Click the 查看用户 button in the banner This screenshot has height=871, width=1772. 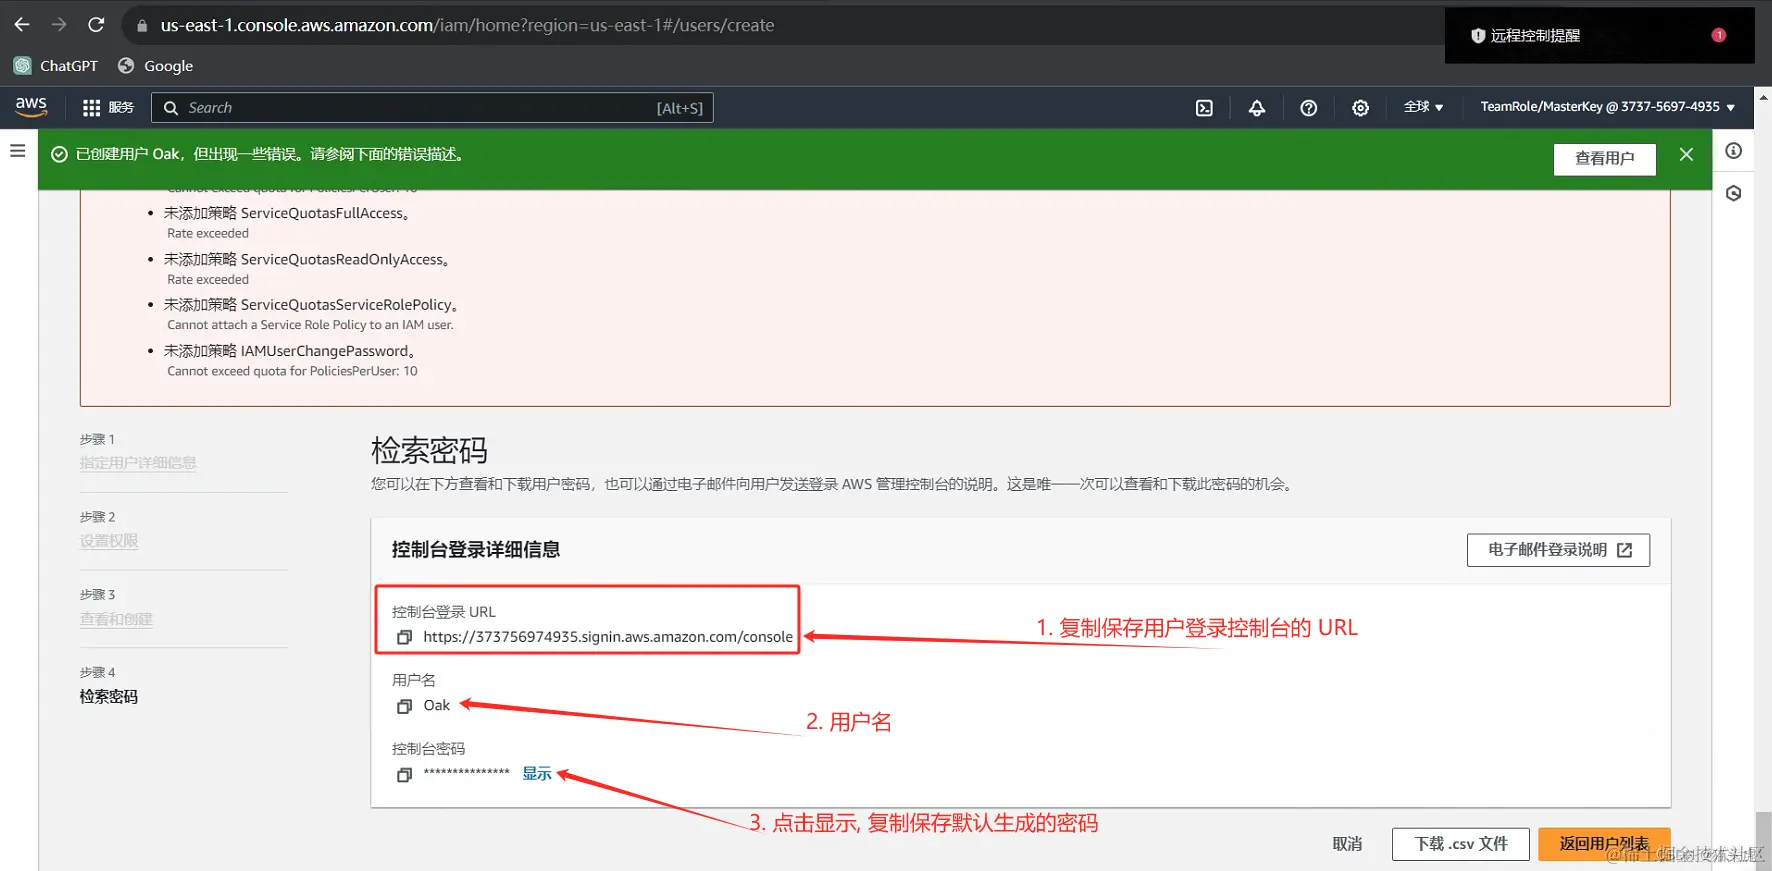1604,159
